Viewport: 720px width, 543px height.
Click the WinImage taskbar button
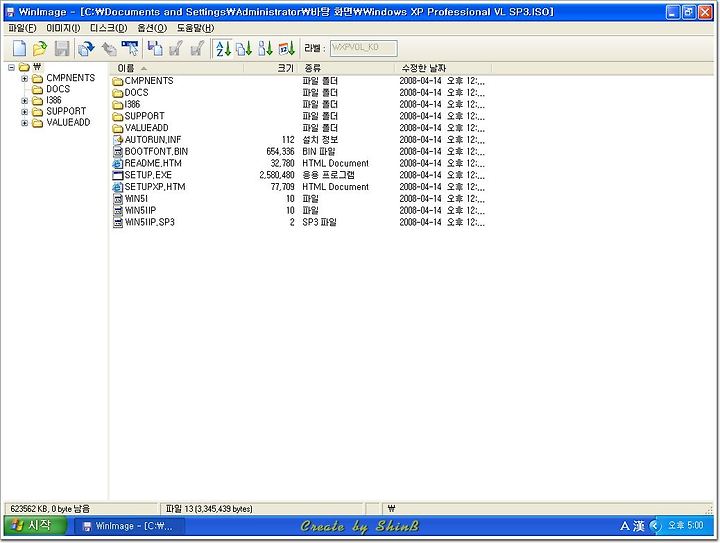[x=127, y=526]
